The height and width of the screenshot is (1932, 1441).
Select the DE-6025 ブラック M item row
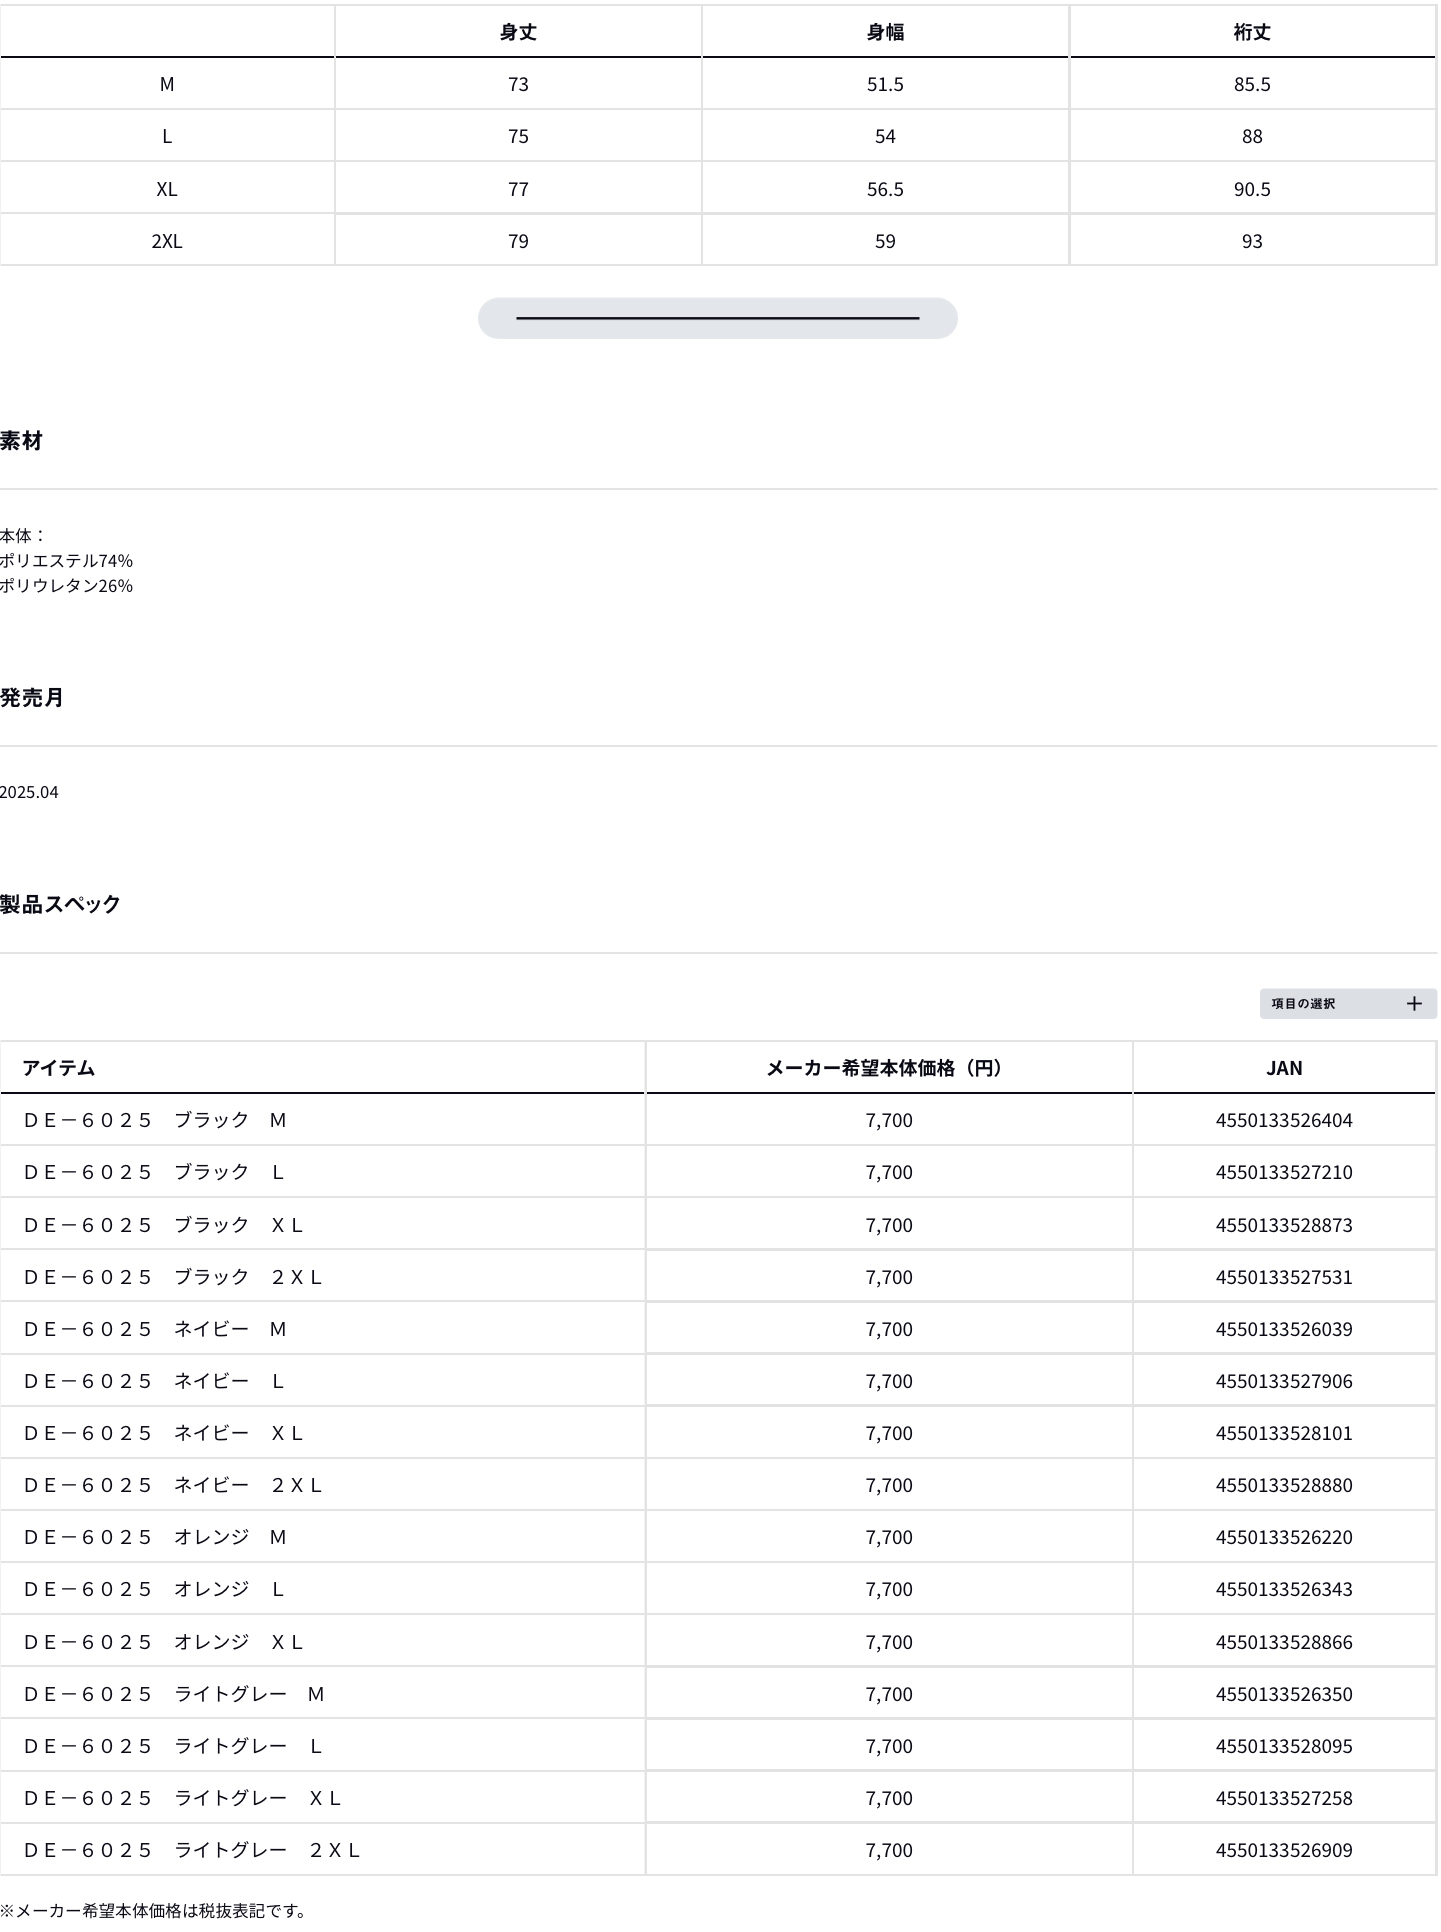[155, 1120]
